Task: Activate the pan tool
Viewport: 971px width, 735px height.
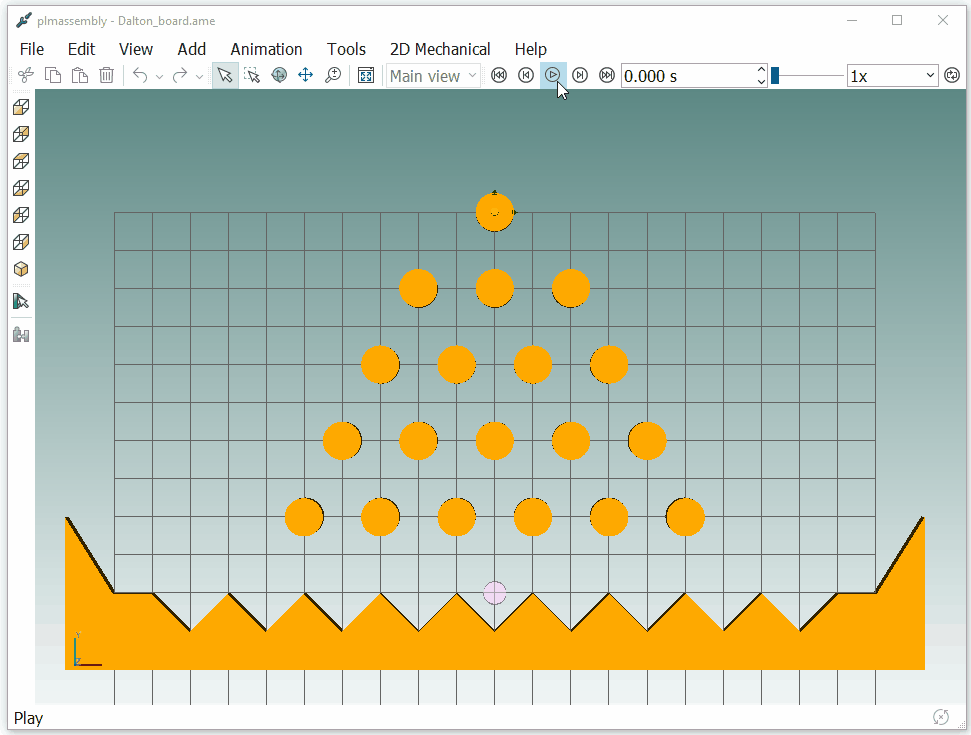Action: coord(305,75)
